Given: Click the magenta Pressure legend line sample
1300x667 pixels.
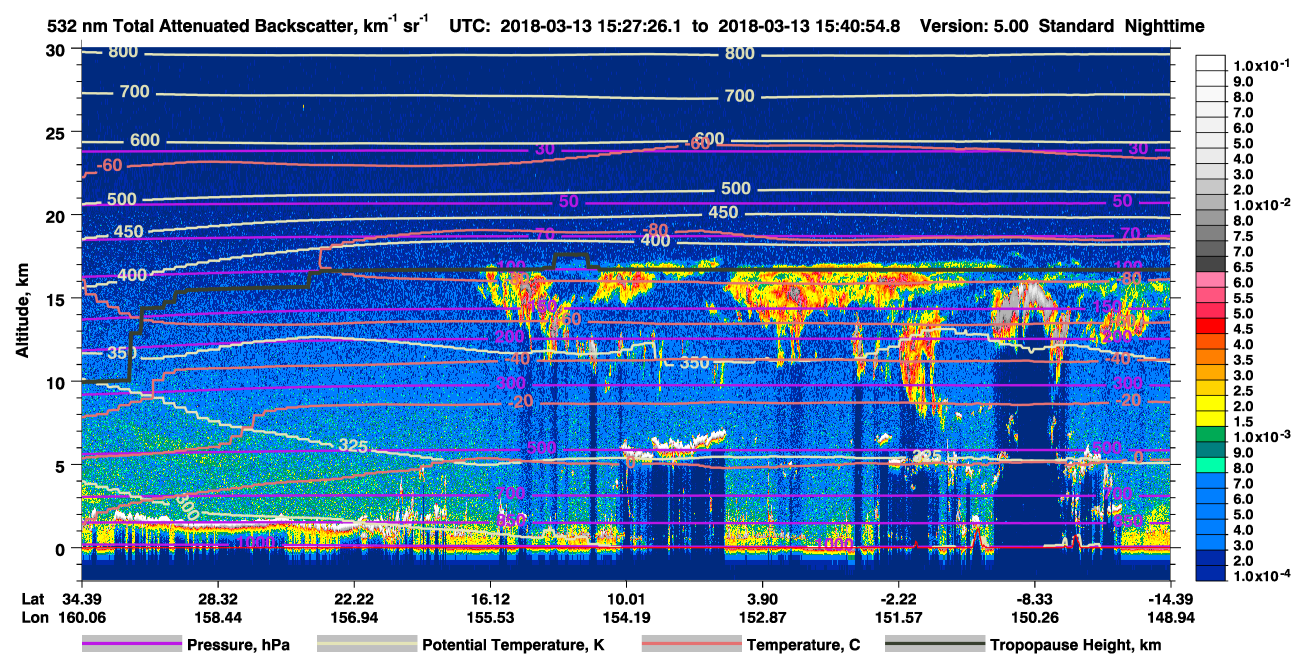Looking at the screenshot, I should [132, 645].
